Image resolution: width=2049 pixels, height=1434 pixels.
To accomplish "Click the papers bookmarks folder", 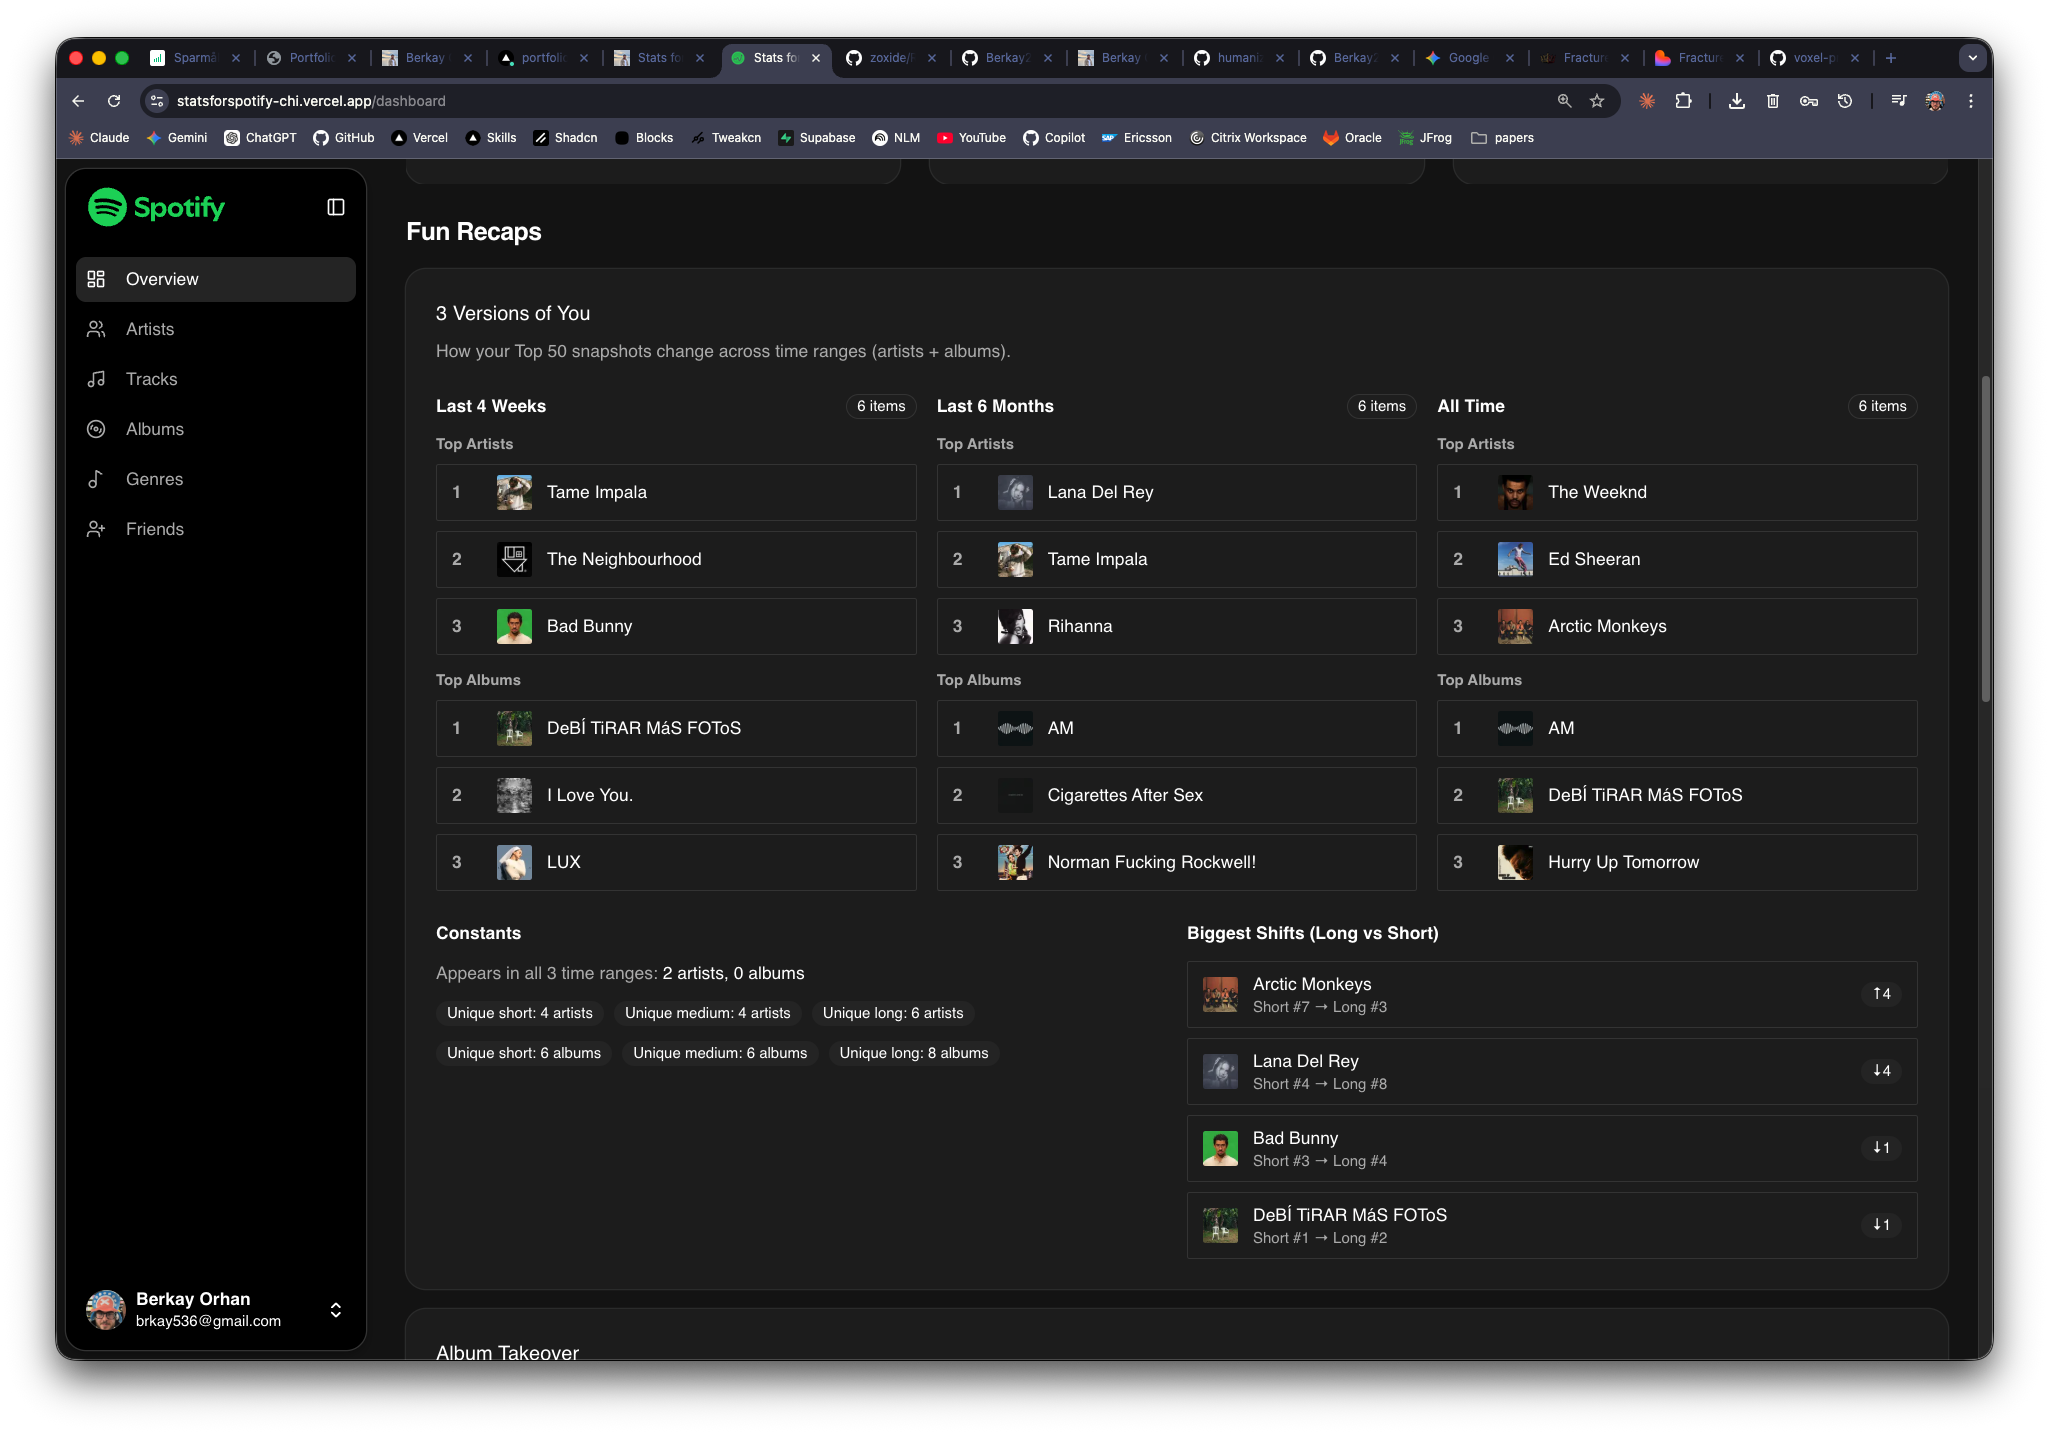I will pyautogui.click(x=1502, y=138).
